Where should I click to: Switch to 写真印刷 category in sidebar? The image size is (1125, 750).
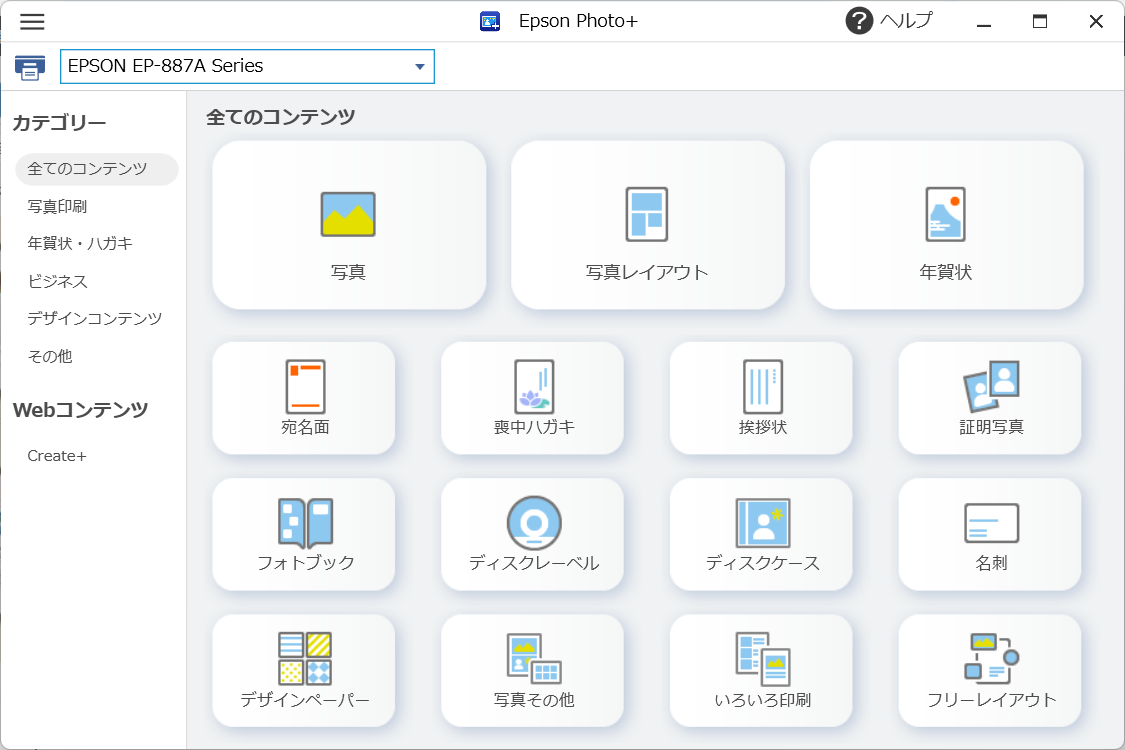[57, 207]
